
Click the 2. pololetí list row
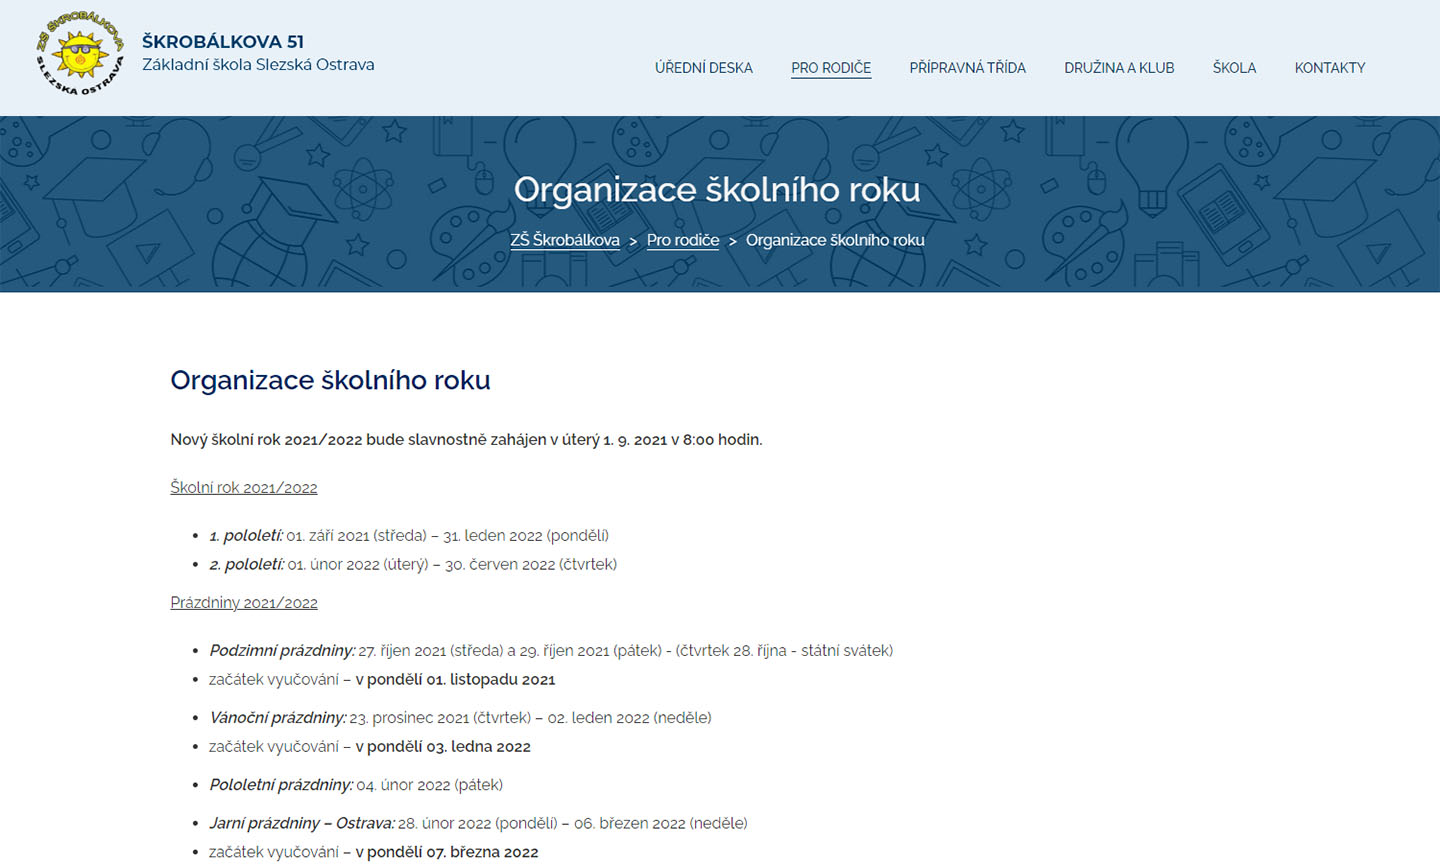click(413, 565)
